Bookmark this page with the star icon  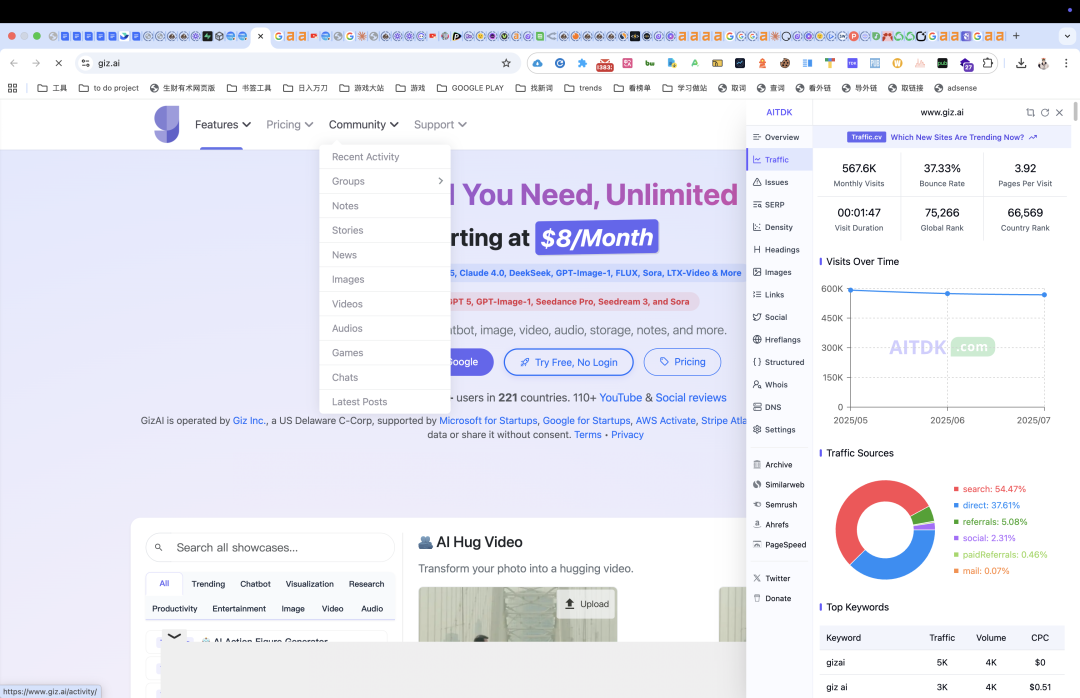click(x=506, y=63)
